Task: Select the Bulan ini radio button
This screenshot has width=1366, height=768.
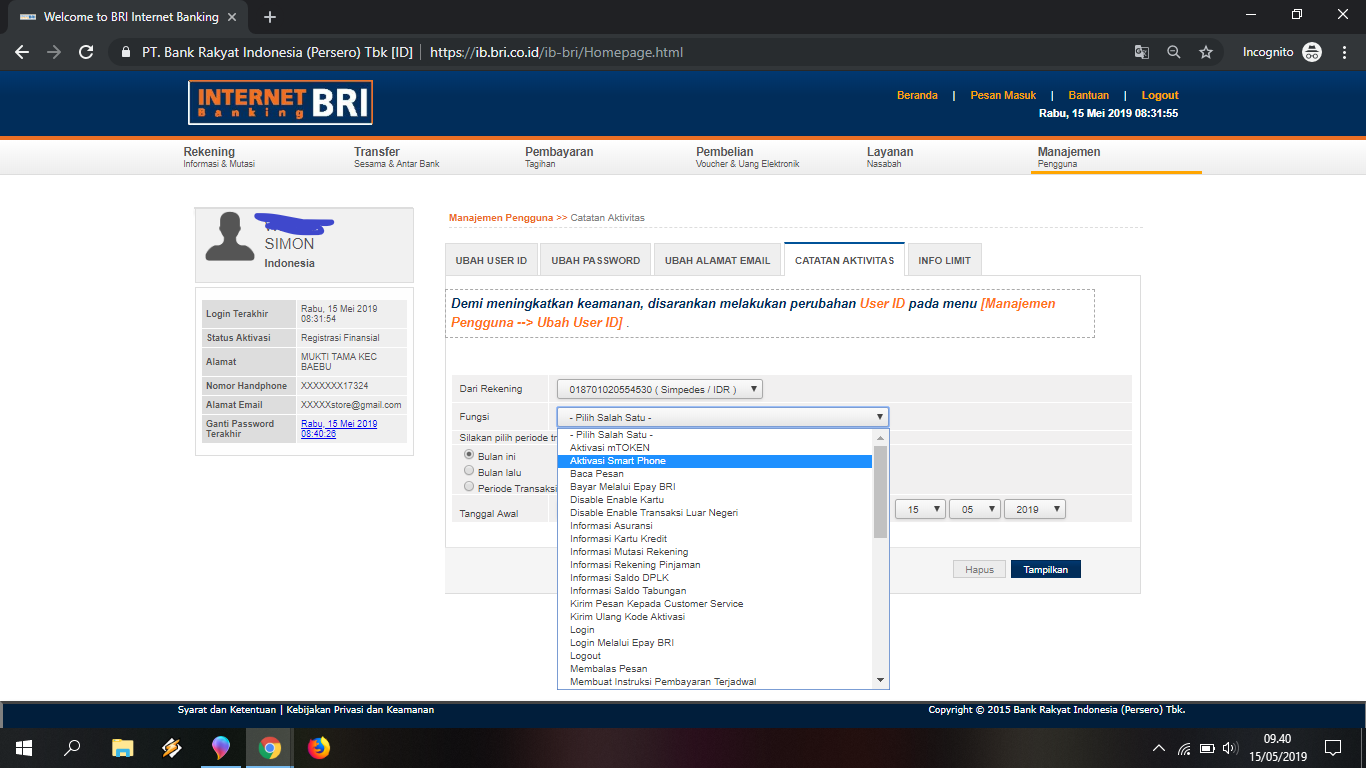Action: tap(469, 454)
